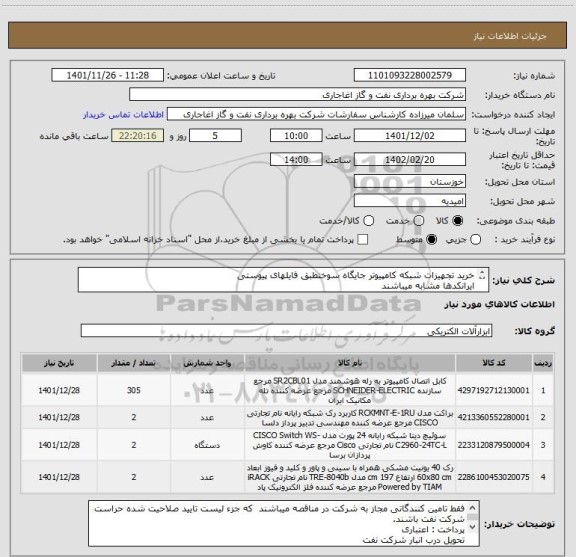Click the تعداد / مقدار column header
This screenshot has height=557, width=576.
134,363
